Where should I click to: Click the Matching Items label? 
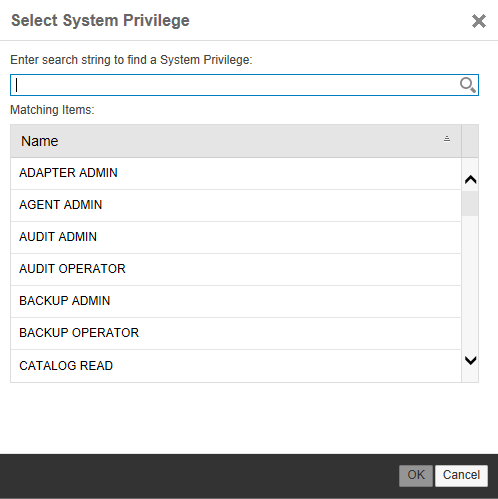pos(52,110)
